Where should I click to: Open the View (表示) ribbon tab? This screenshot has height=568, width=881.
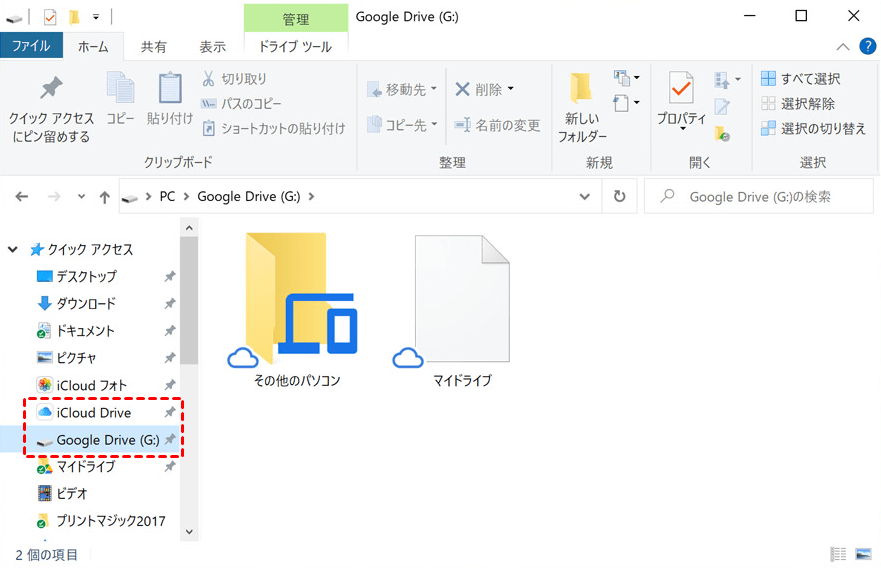212,46
